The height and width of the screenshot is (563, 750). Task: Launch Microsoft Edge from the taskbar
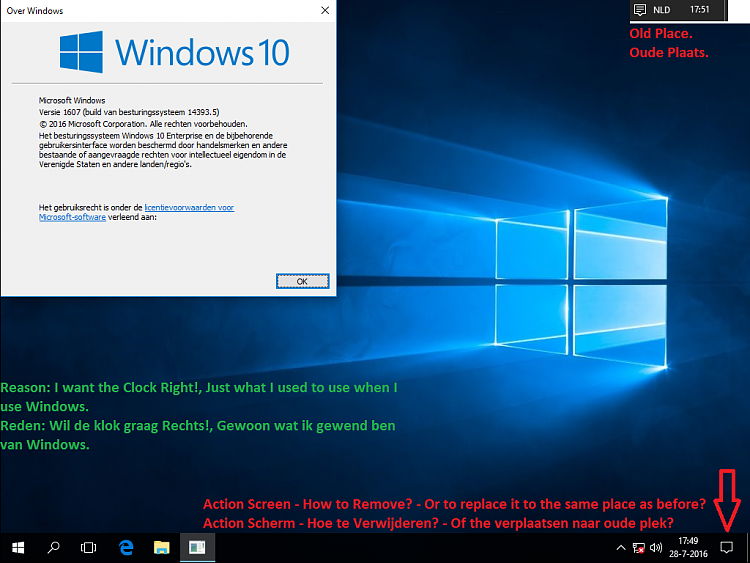(x=126, y=548)
